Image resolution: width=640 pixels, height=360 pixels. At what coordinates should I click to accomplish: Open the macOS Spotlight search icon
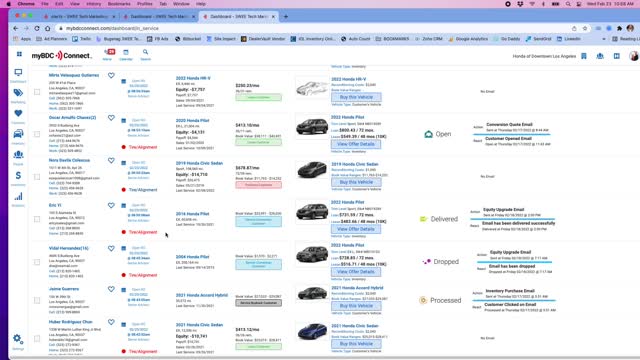pos(568,4)
